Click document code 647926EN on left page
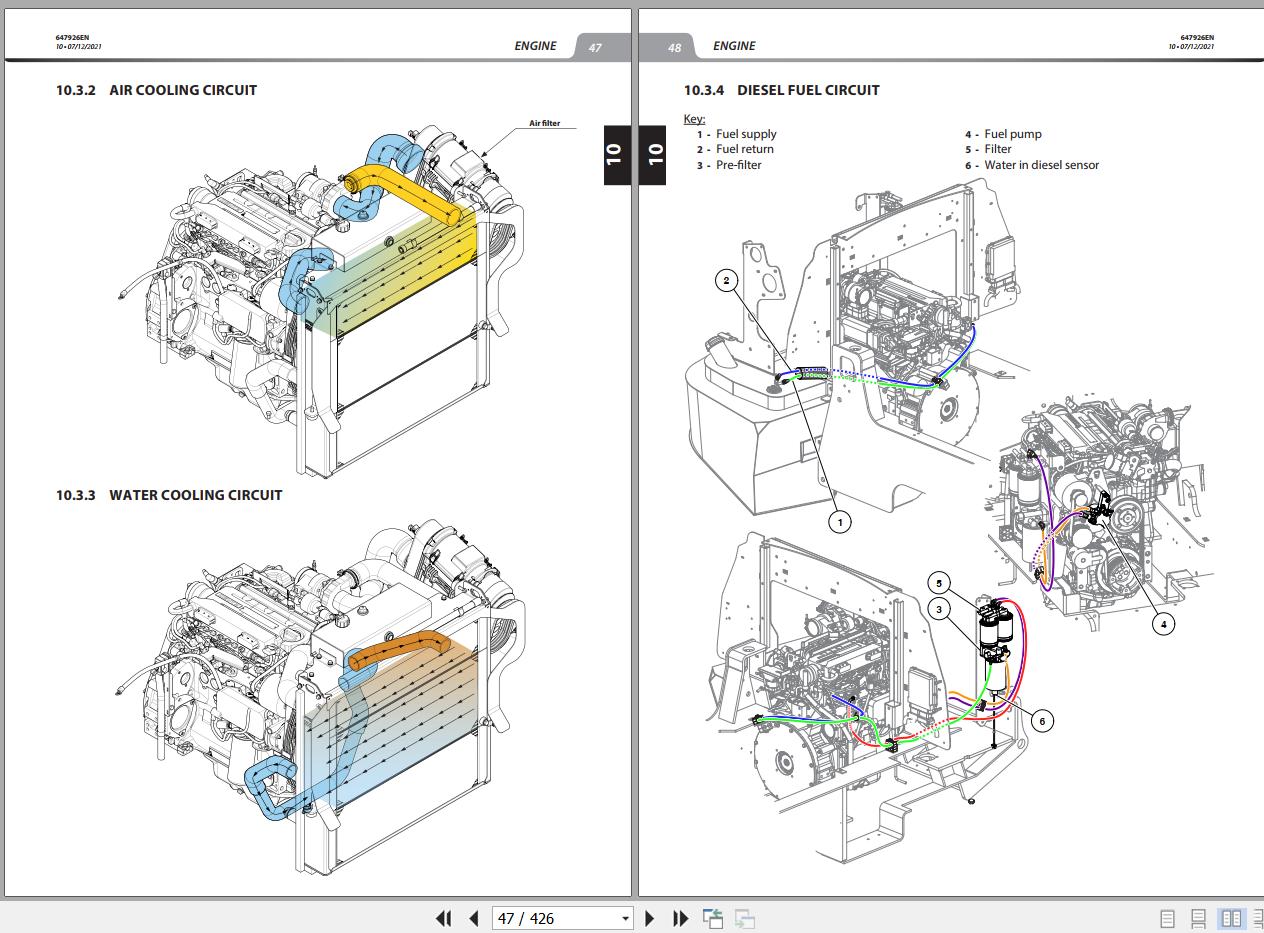The image size is (1264, 933). click(72, 38)
